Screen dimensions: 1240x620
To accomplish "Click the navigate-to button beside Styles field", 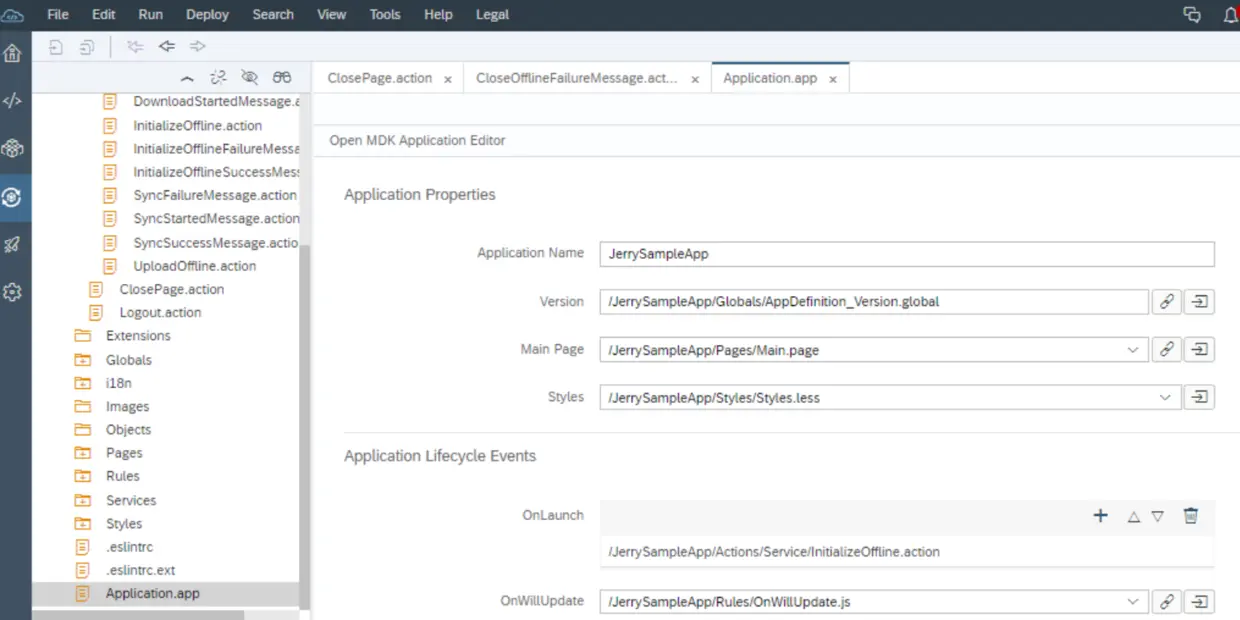I will pos(1199,398).
